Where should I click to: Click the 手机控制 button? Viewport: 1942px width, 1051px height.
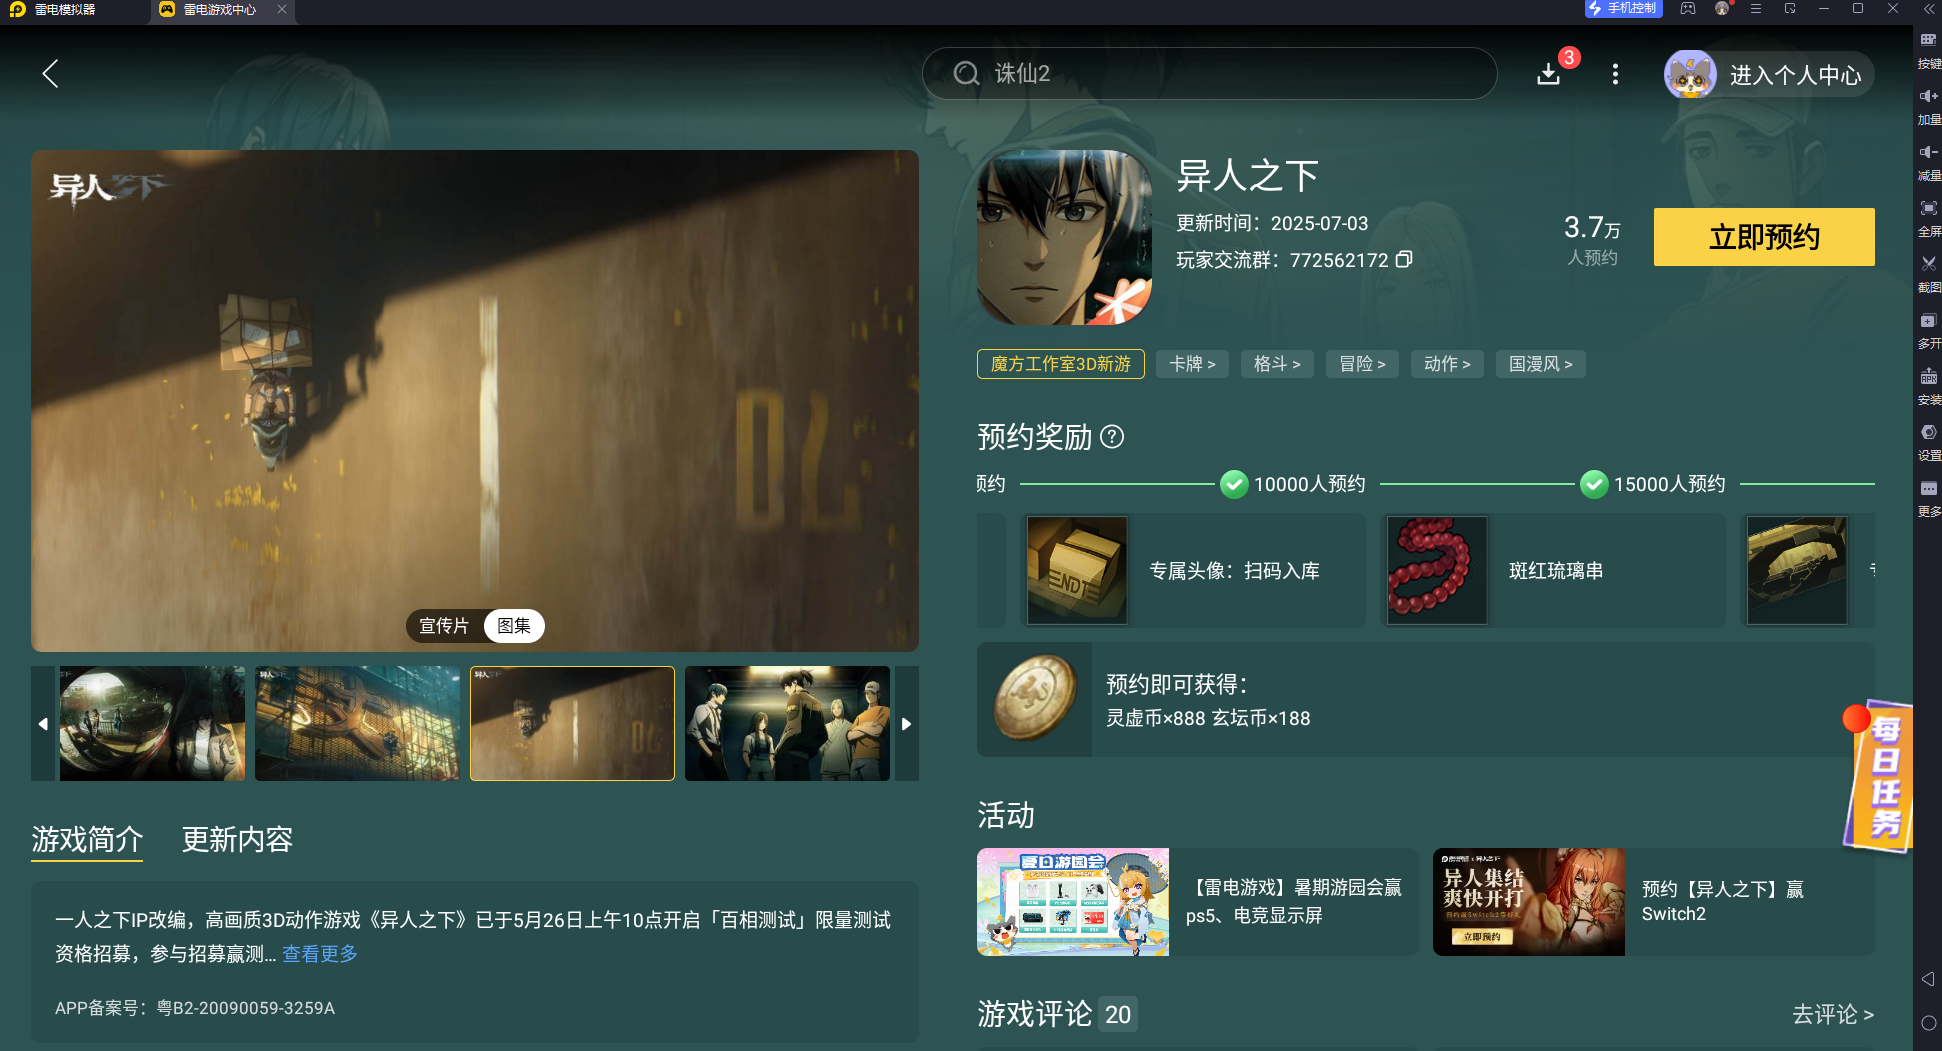point(1623,8)
